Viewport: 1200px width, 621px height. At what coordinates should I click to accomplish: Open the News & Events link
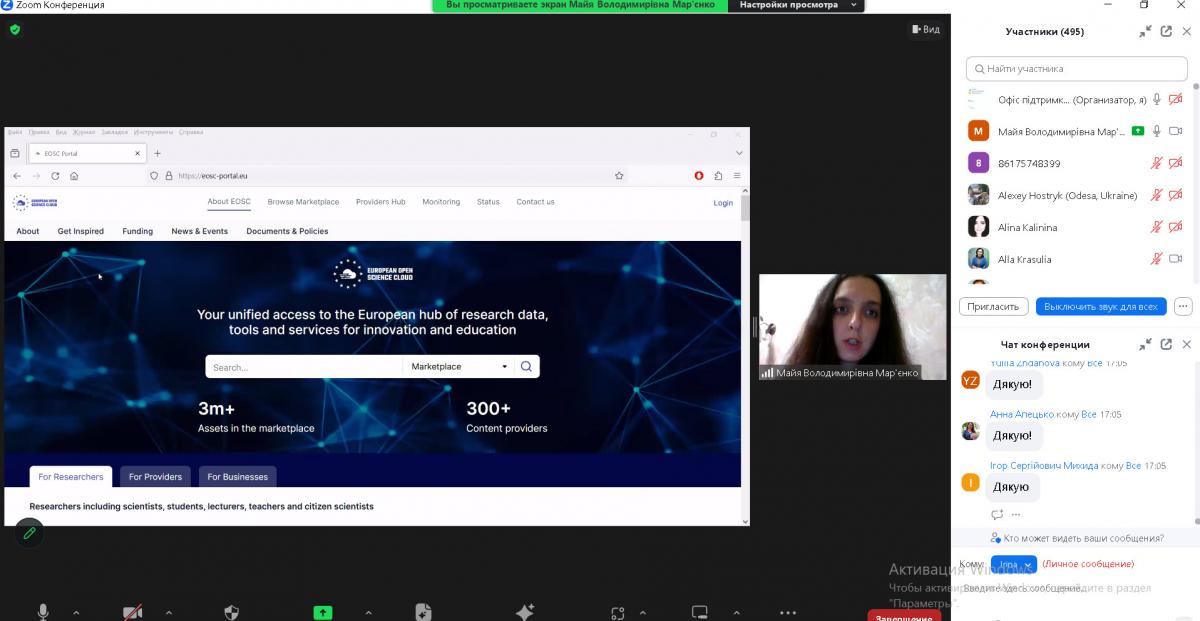[x=199, y=231]
